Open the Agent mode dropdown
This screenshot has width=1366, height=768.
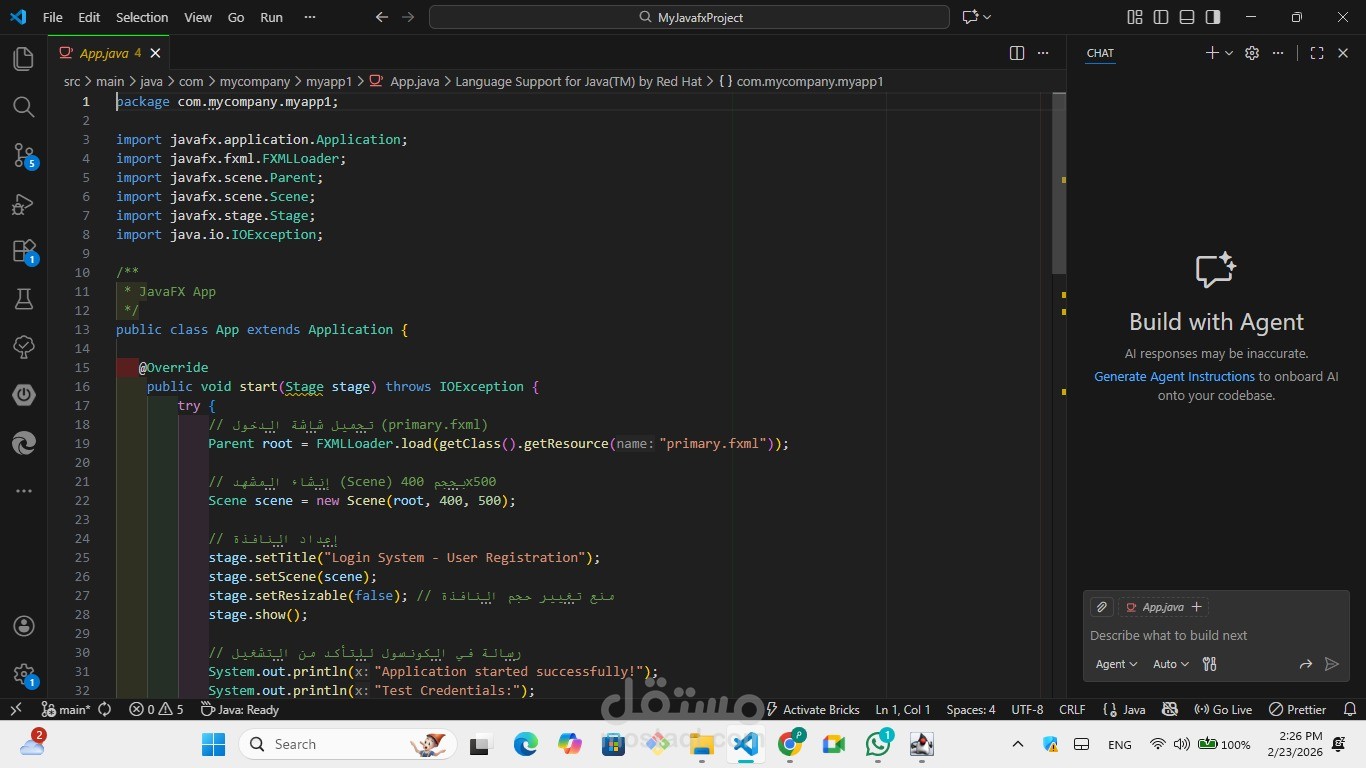pos(1116,664)
